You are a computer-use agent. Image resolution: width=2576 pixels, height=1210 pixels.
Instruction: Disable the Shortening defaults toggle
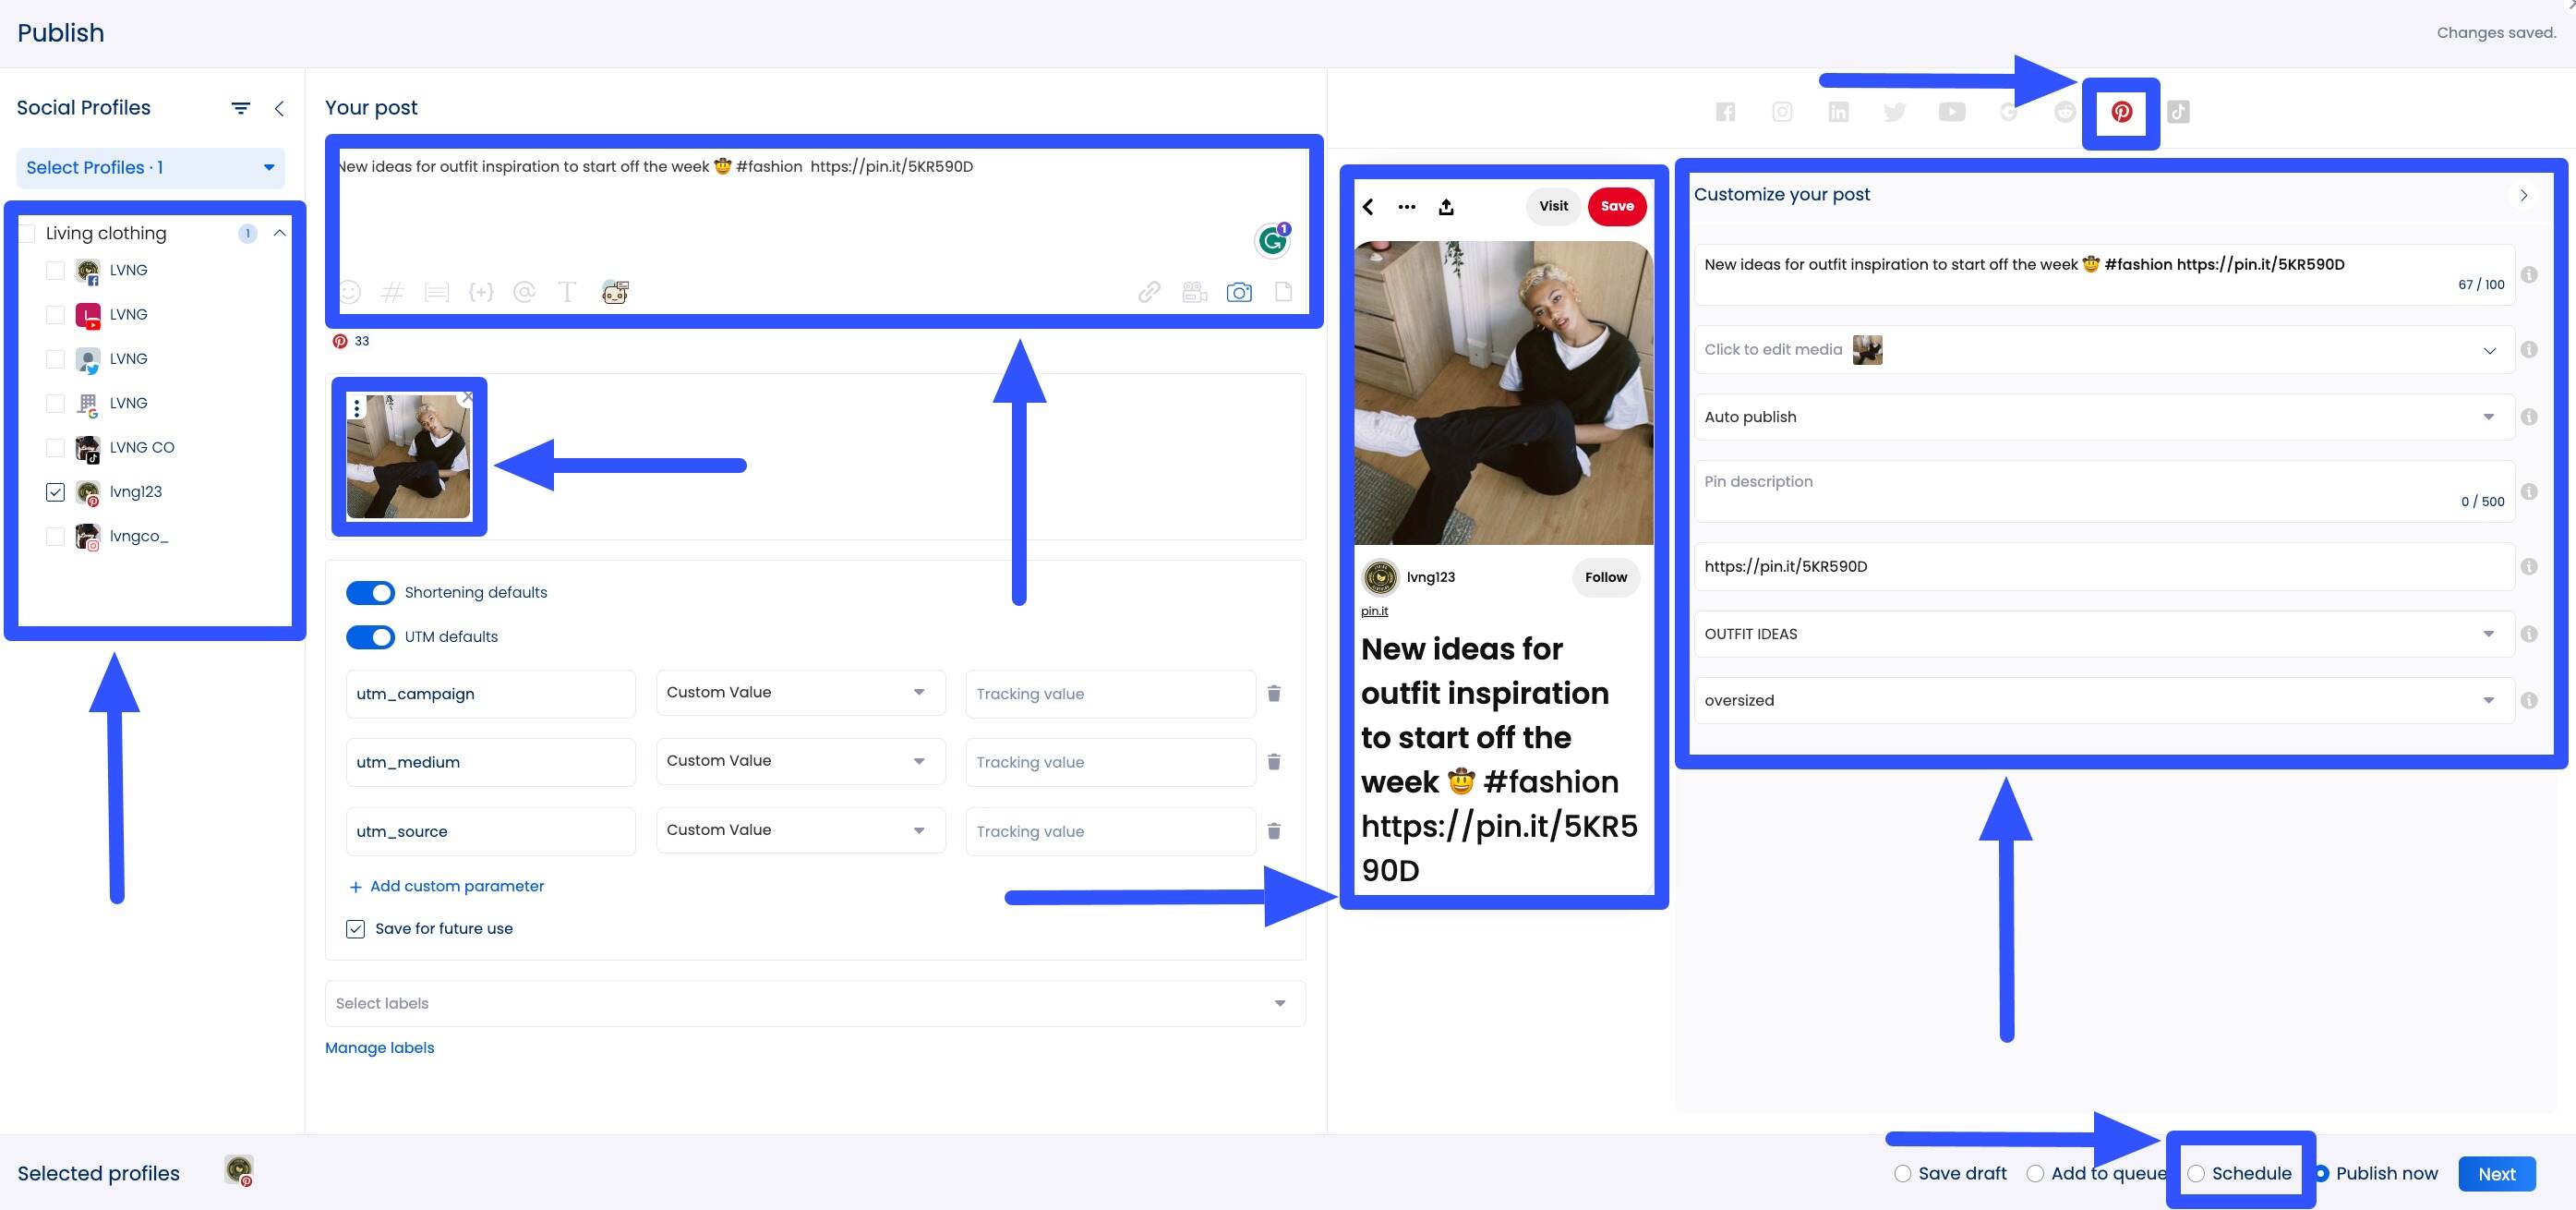[x=370, y=592]
